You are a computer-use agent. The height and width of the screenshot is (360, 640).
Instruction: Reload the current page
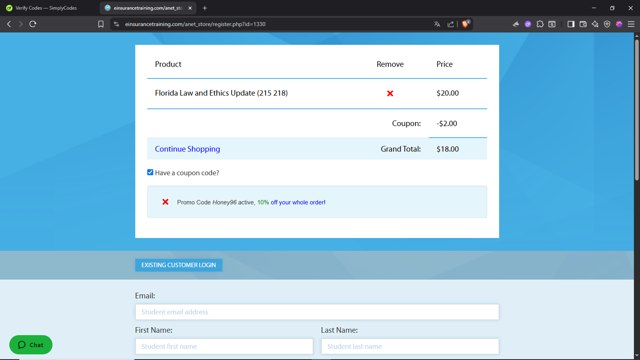[33, 24]
